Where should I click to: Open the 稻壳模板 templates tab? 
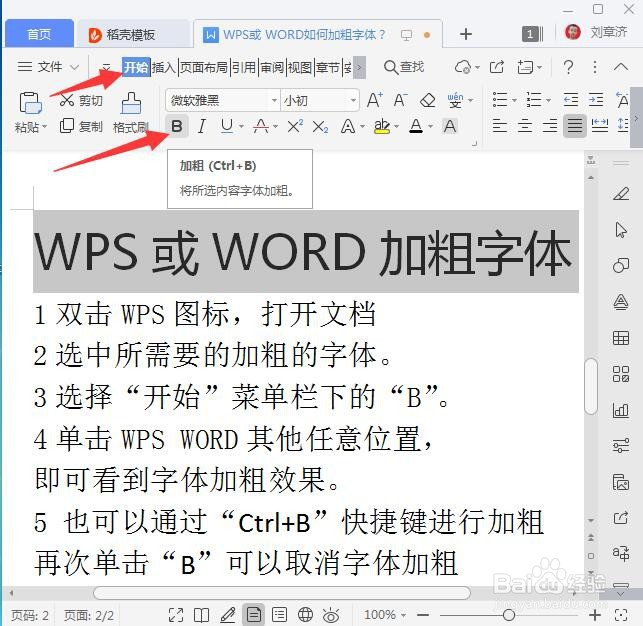tap(132, 34)
